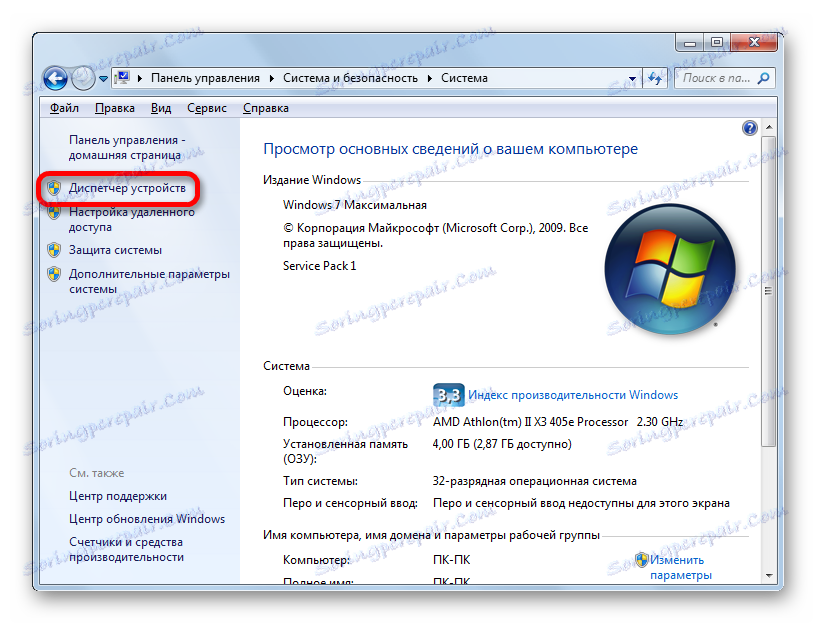Open the Справка menu

(x=266, y=108)
